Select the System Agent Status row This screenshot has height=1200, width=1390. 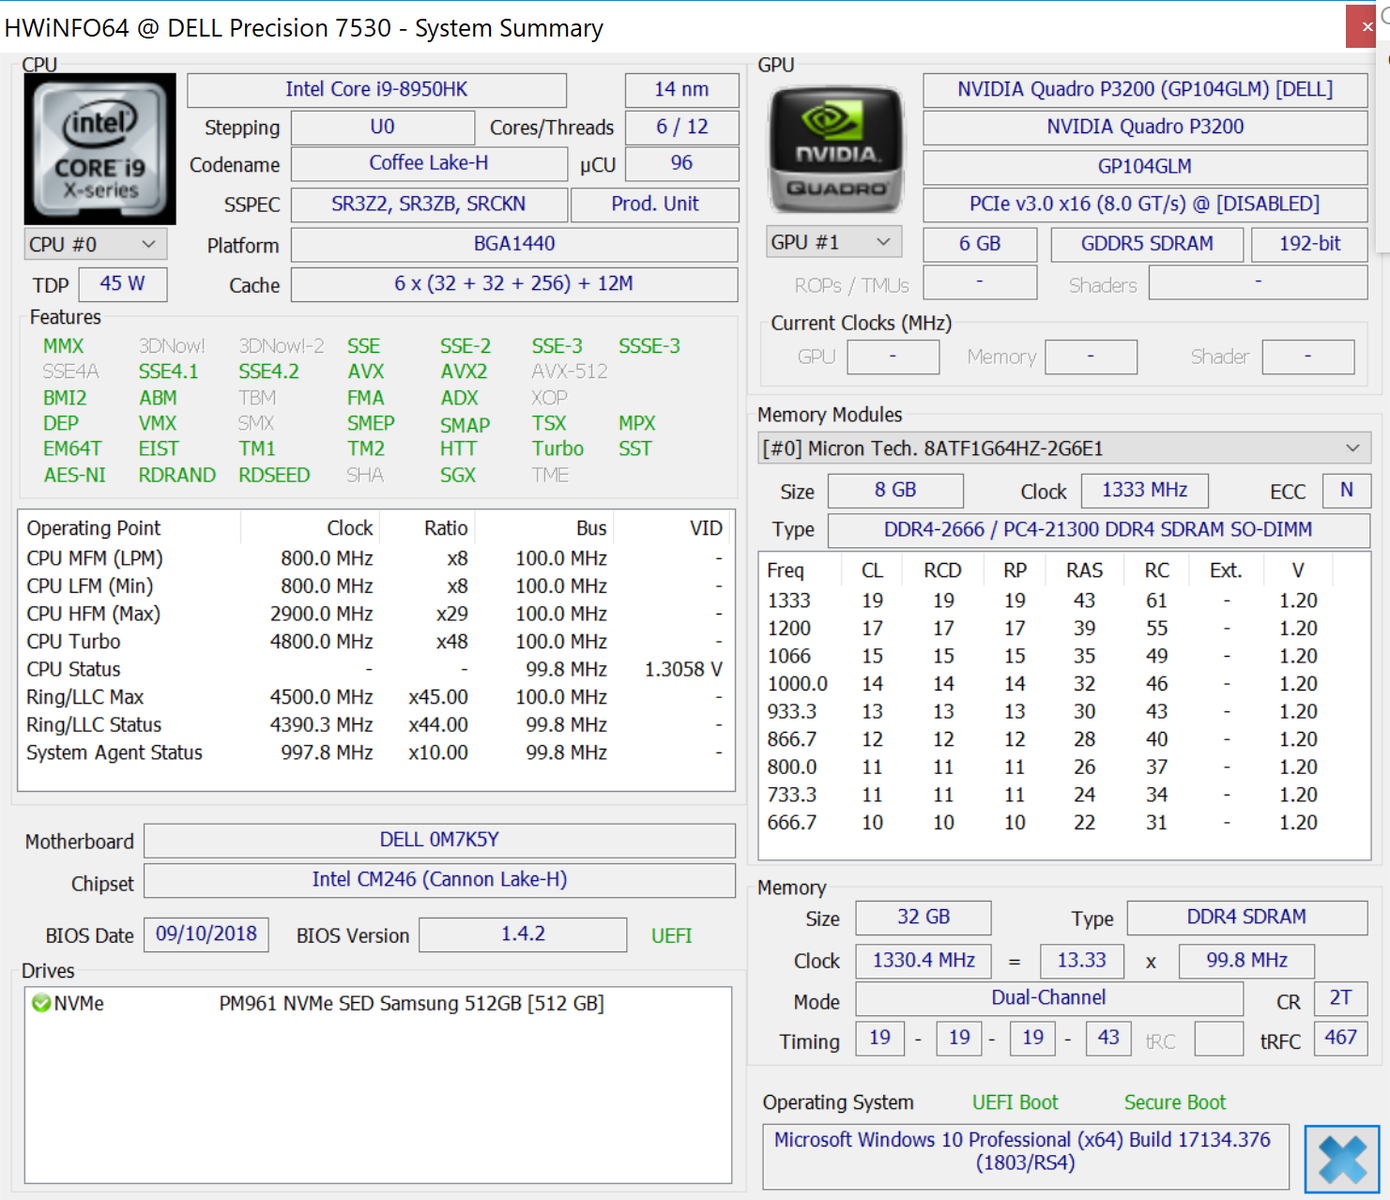(376, 753)
